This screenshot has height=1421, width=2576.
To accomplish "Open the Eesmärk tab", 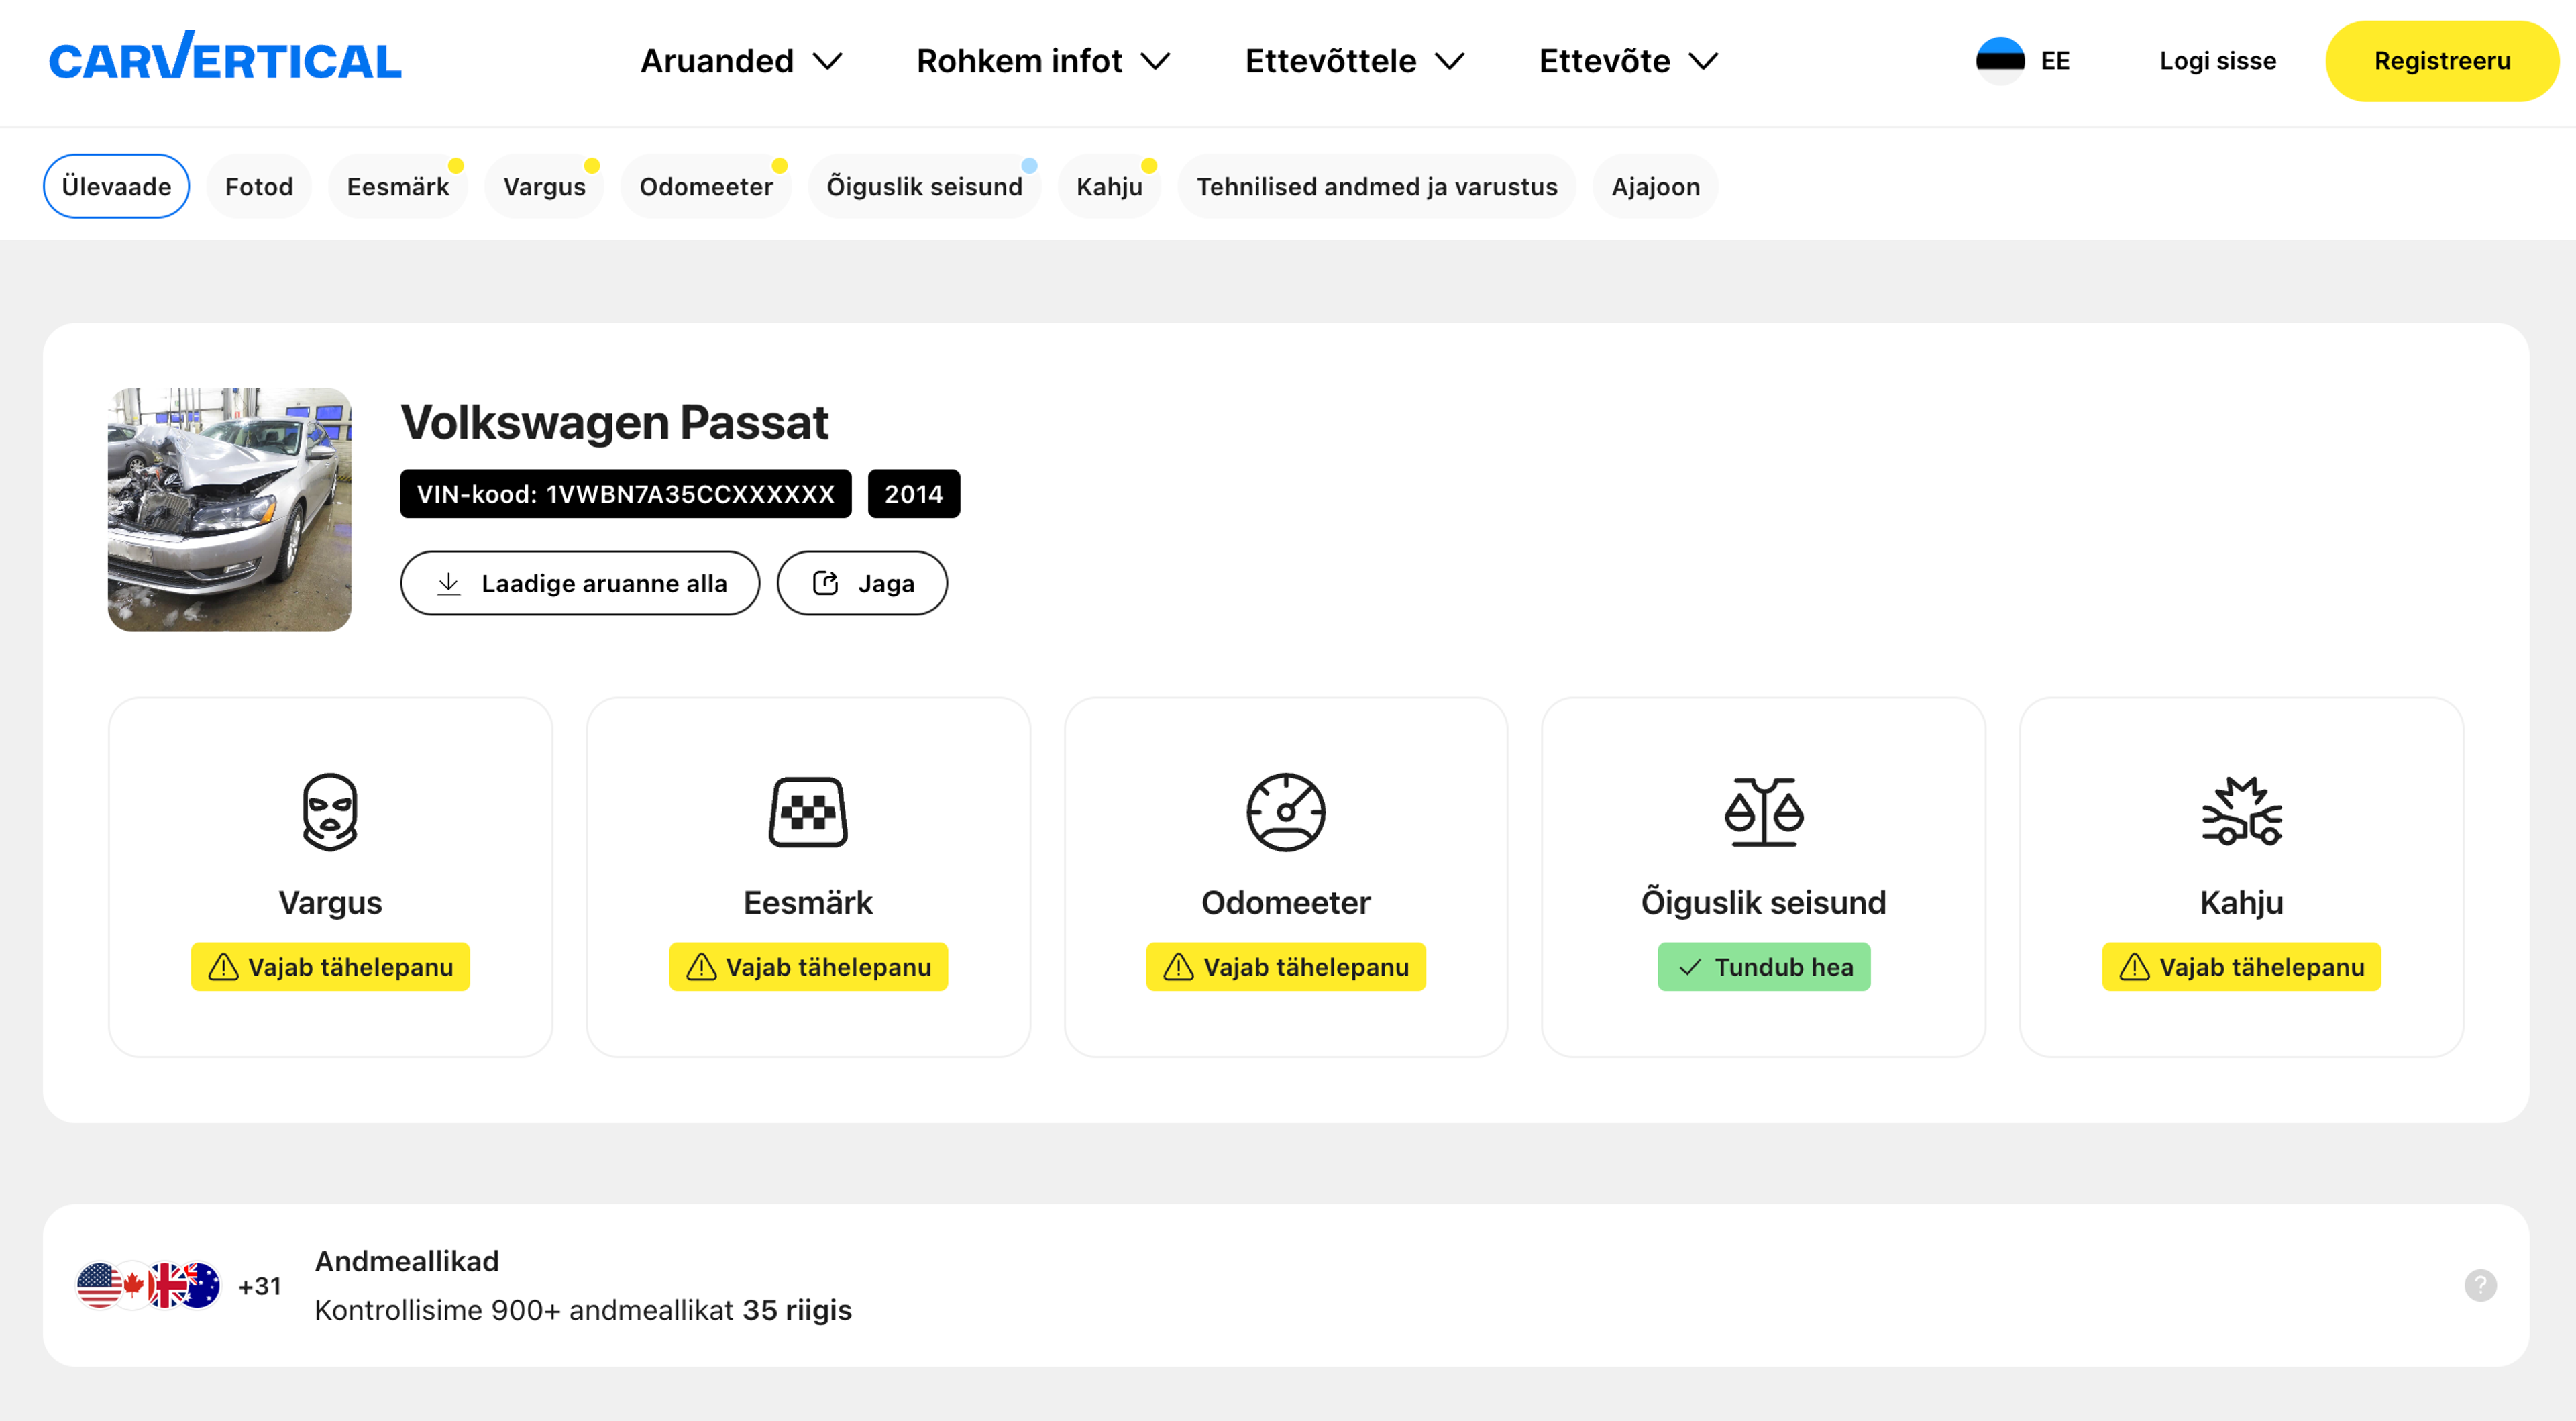I will tap(398, 186).
